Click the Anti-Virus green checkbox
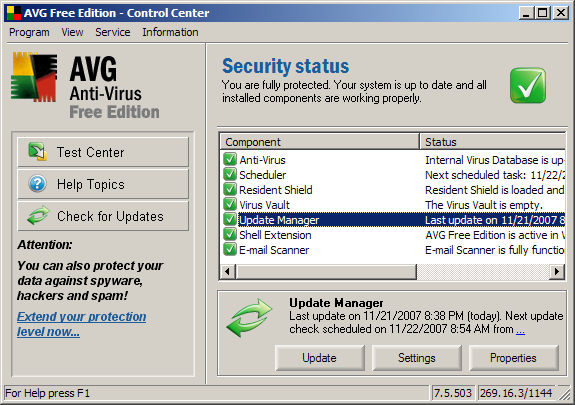575x405 pixels. [230, 160]
